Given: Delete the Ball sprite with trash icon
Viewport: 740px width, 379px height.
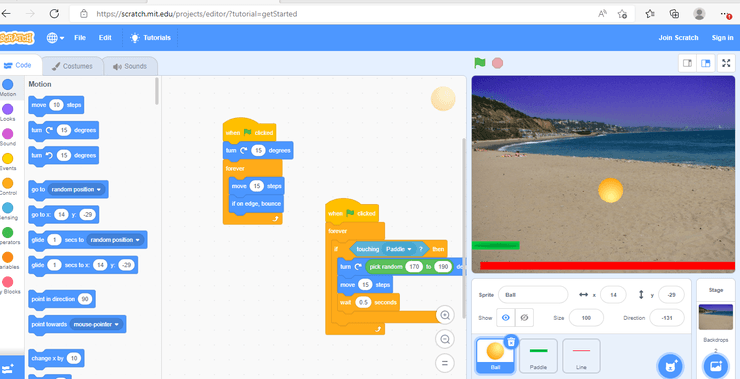Looking at the screenshot, I should [x=511, y=342].
